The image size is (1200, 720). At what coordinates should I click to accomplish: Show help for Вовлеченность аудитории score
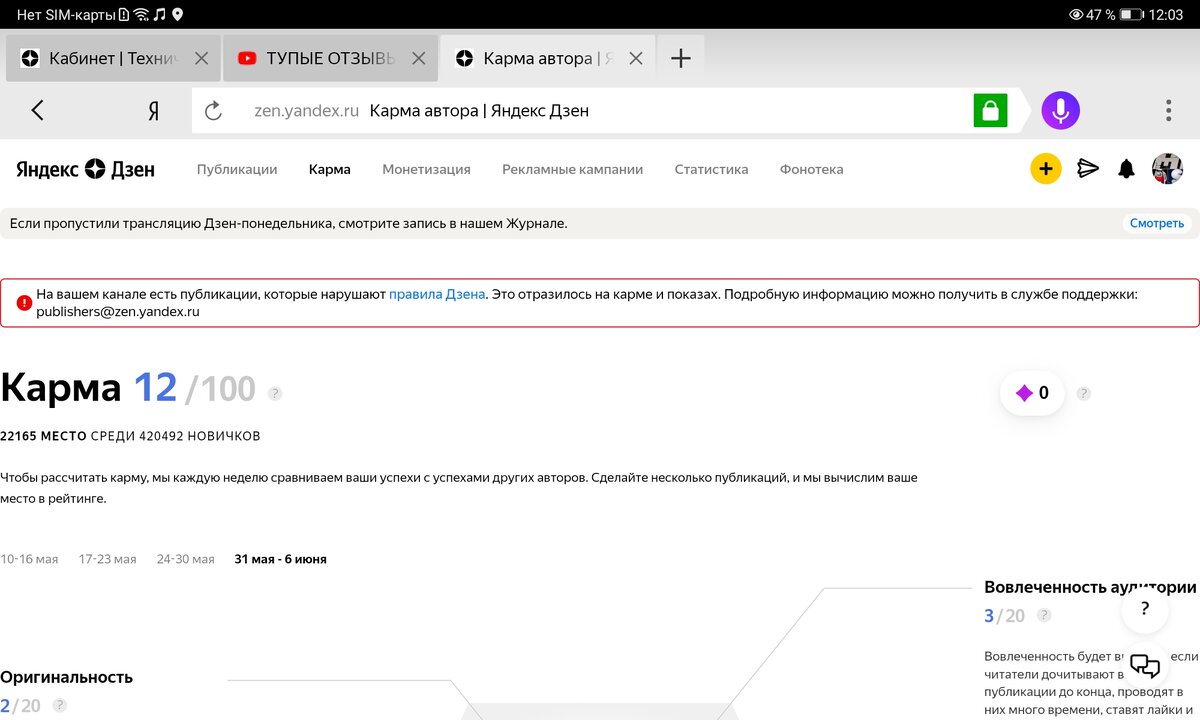point(1044,615)
